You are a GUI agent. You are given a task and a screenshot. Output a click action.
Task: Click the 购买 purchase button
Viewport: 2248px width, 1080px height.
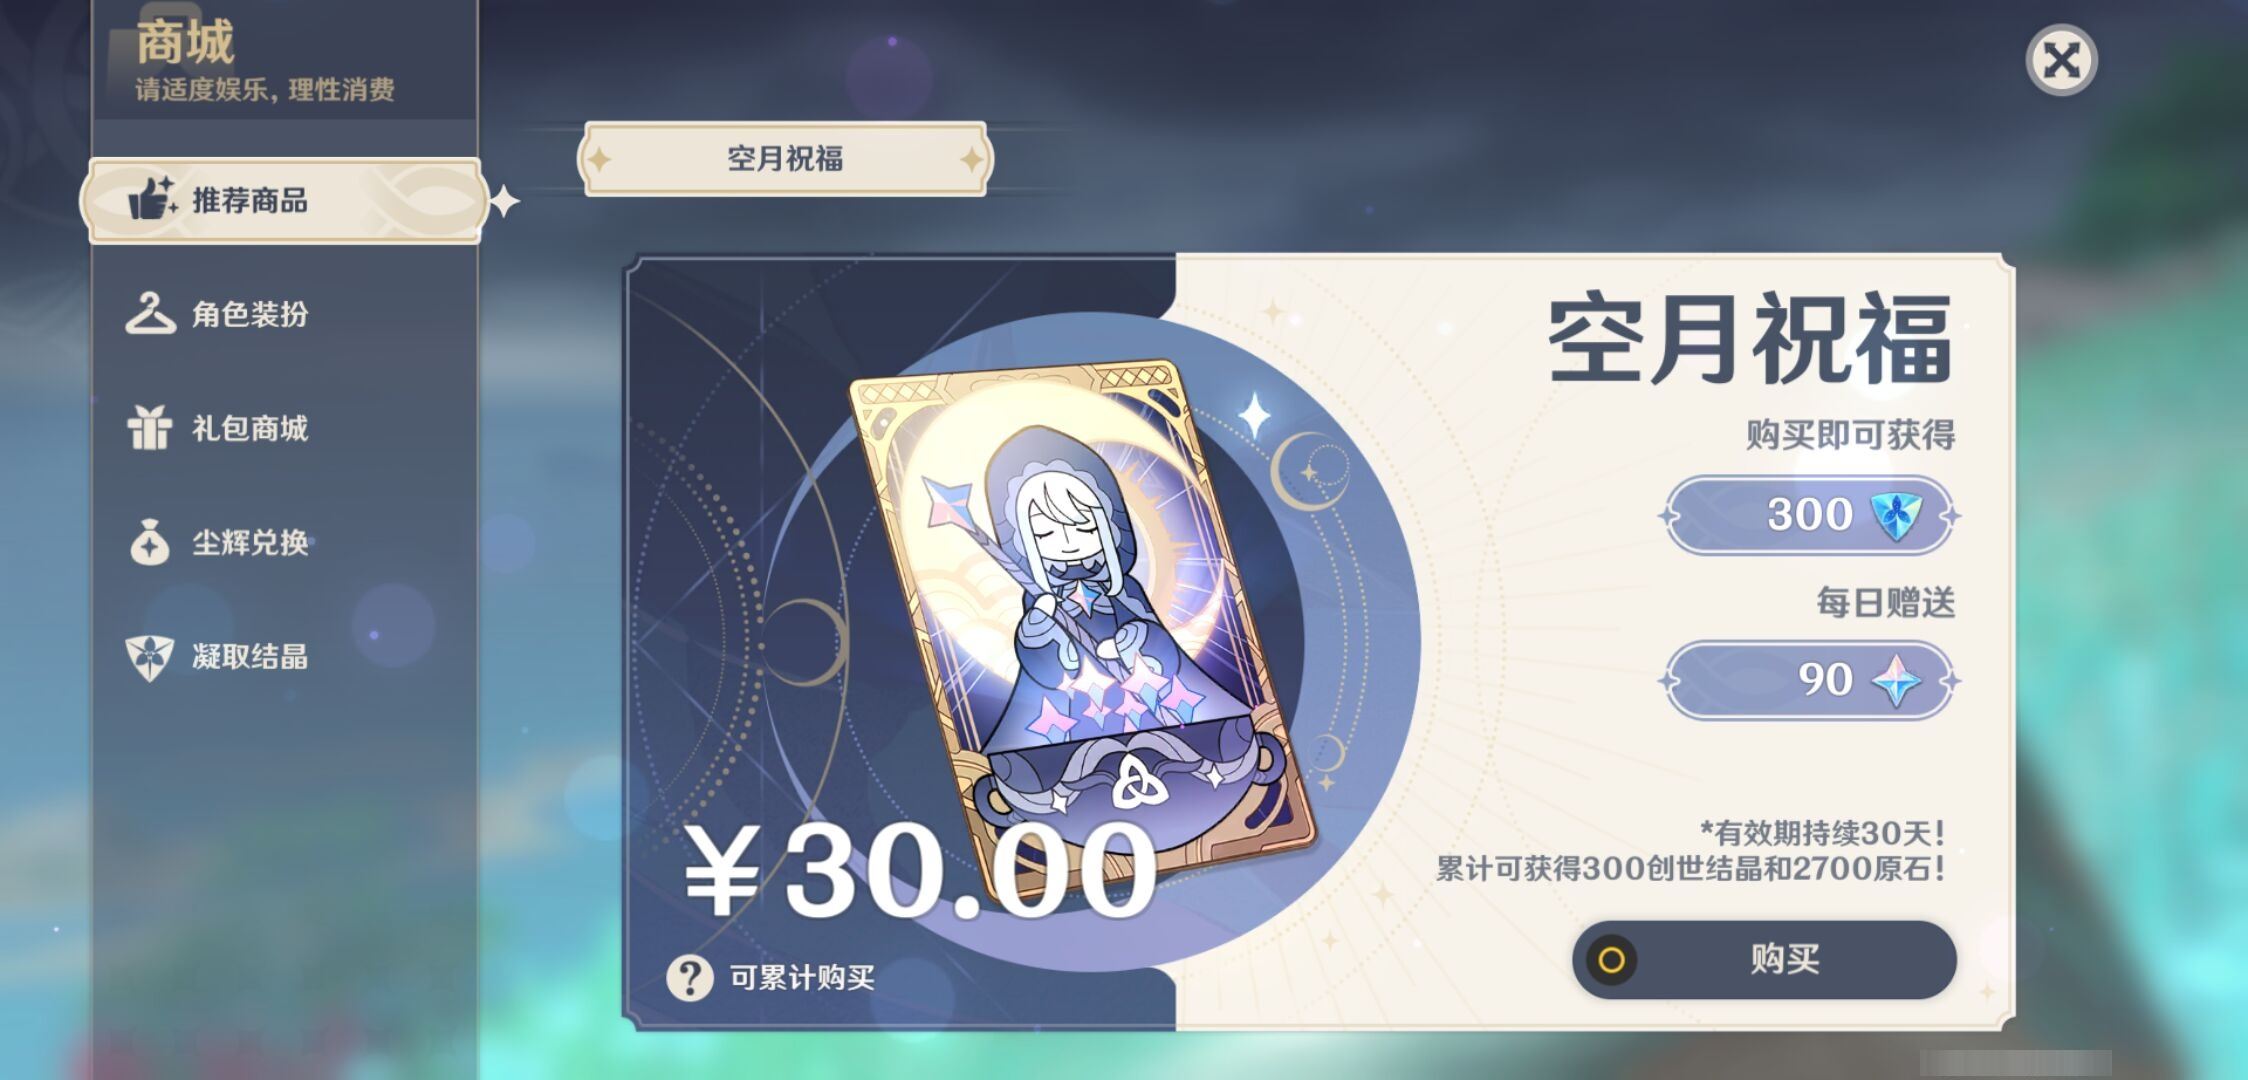(1765, 960)
